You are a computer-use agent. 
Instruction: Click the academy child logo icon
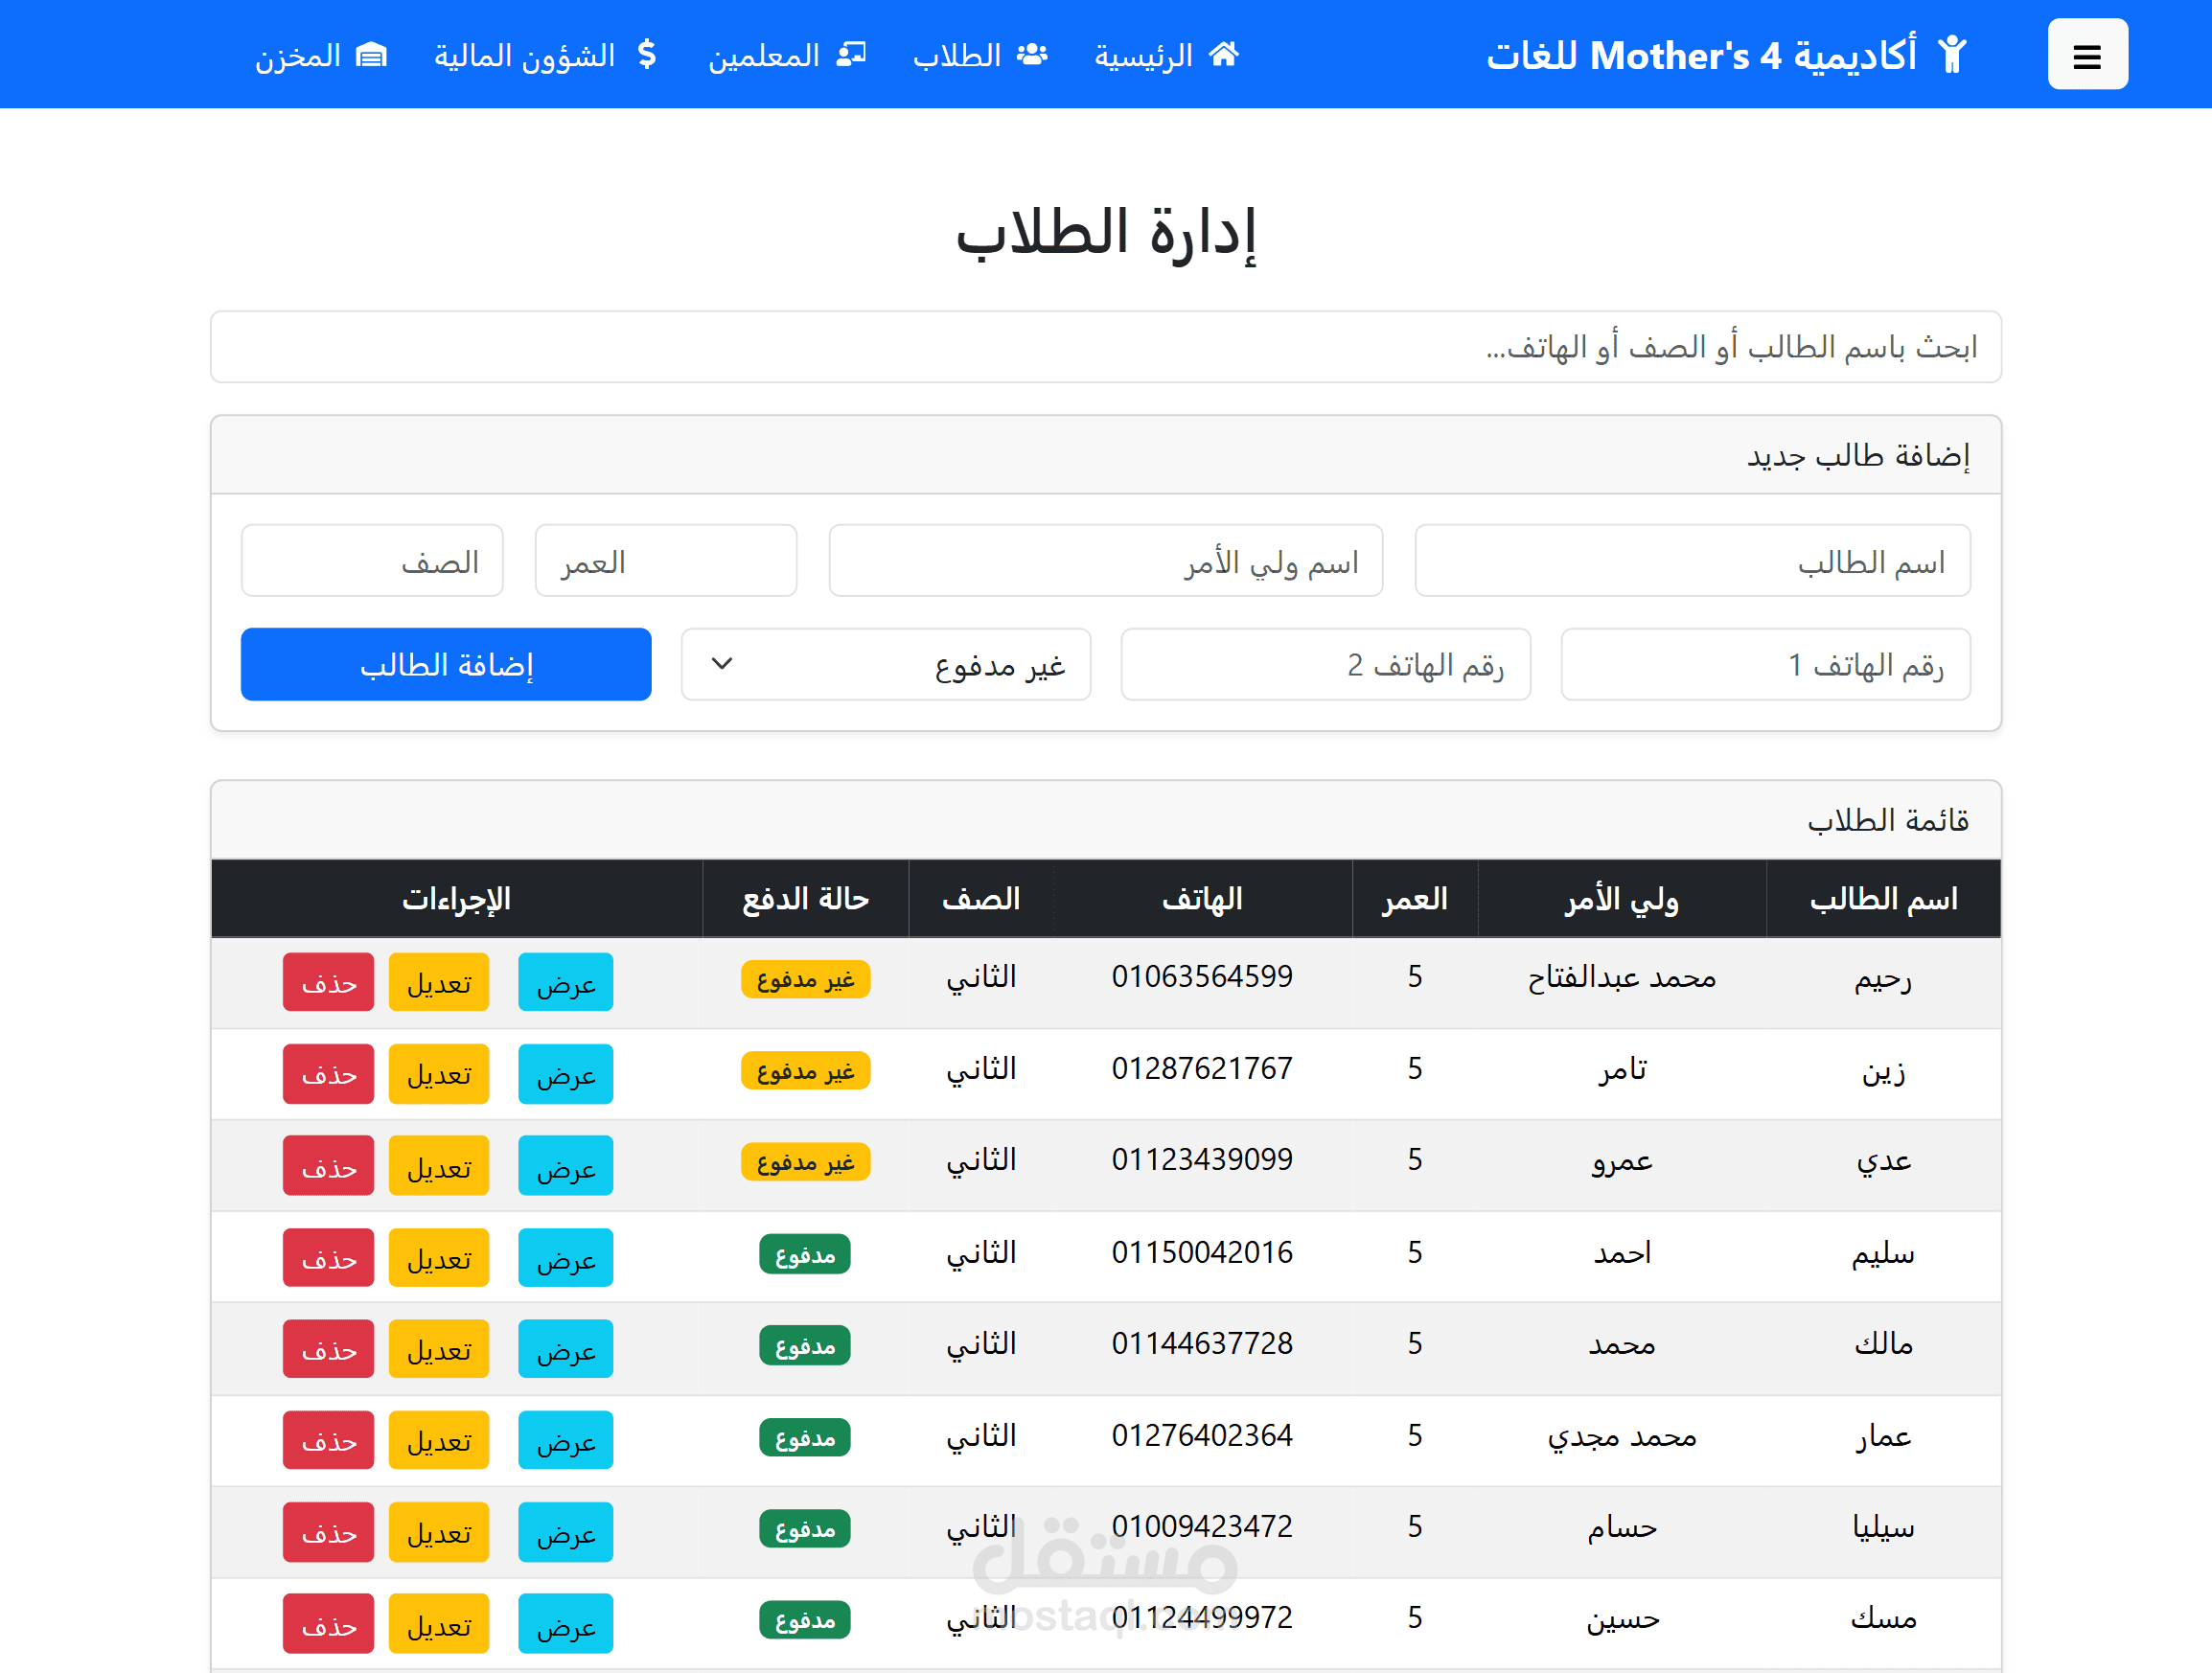tap(1951, 55)
